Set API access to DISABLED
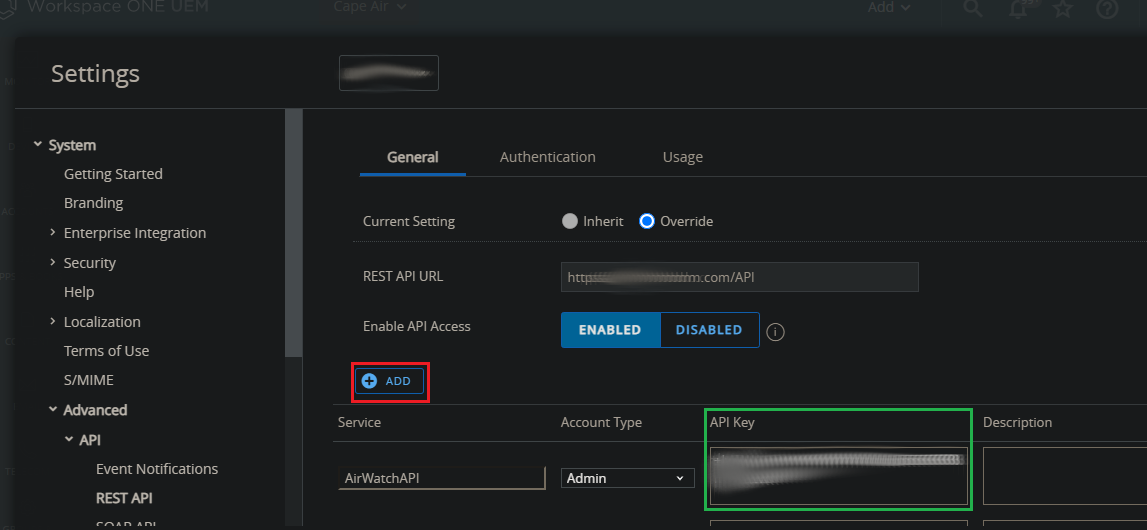This screenshot has width=1147, height=530. [x=709, y=330]
